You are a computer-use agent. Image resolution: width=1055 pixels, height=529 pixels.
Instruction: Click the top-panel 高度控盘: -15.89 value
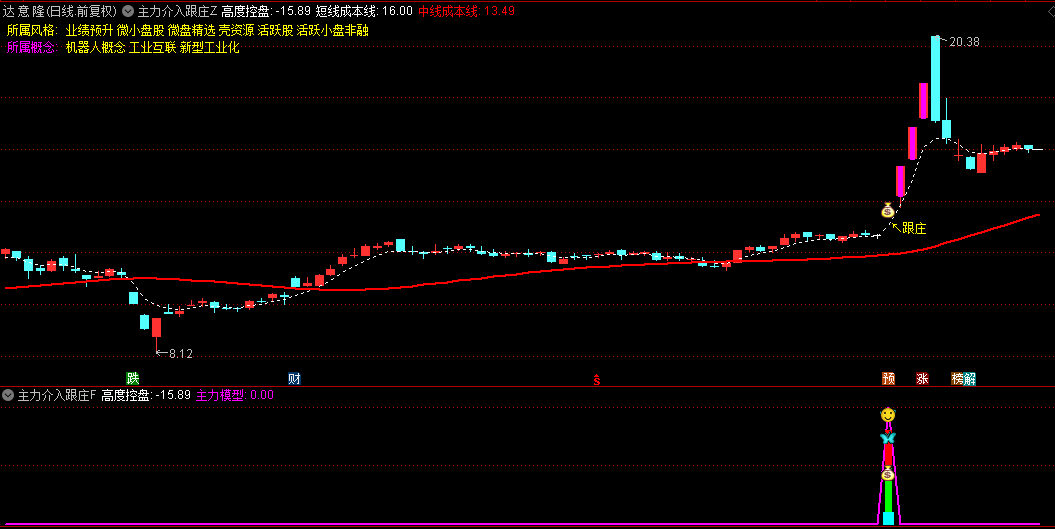tap(266, 11)
